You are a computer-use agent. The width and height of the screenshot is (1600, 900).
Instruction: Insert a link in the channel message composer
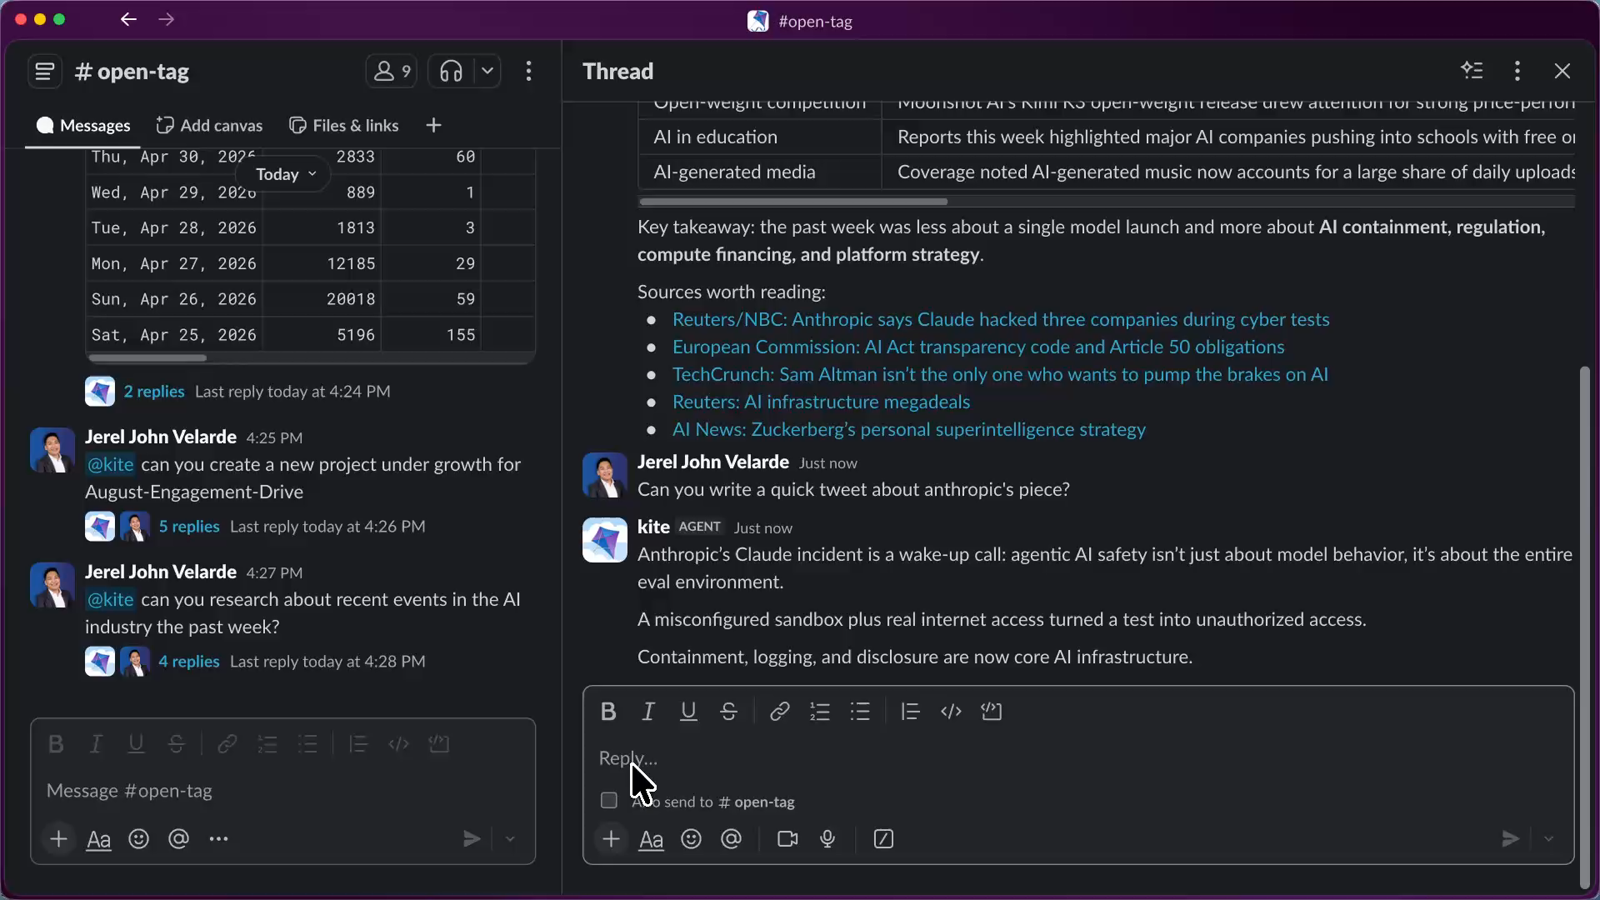[227, 744]
